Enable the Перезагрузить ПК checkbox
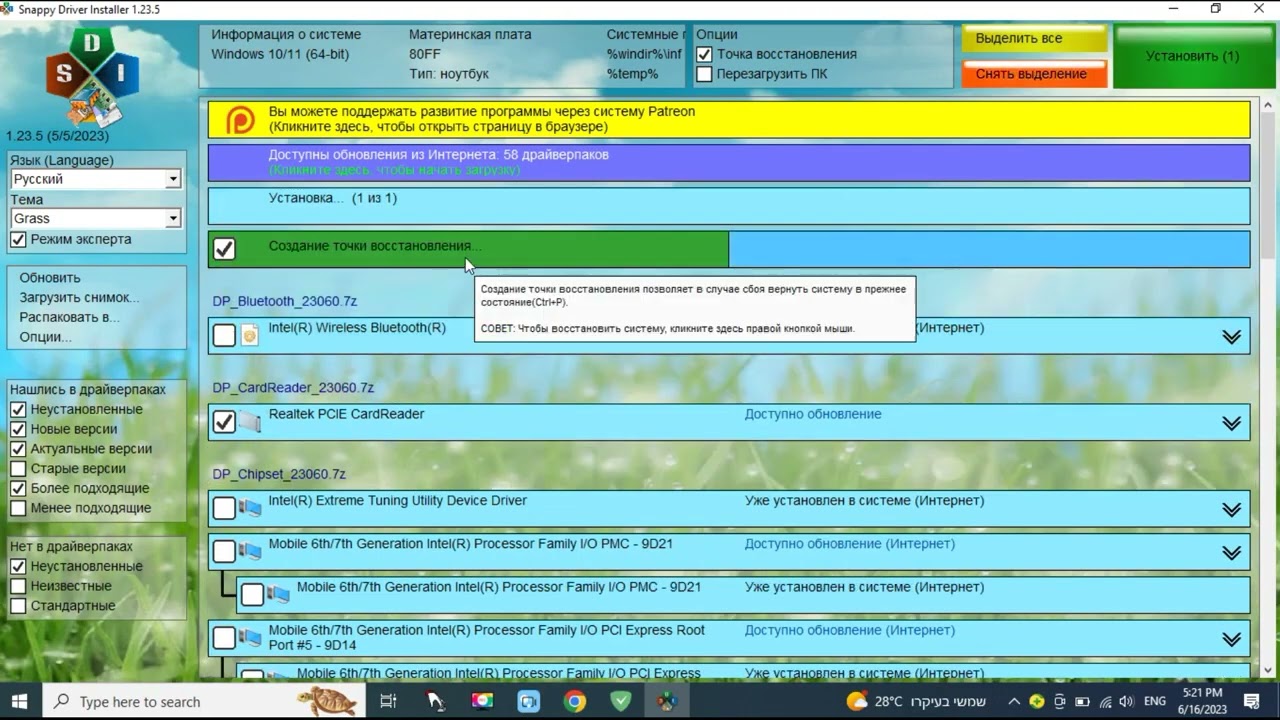1280x720 pixels. tap(704, 74)
